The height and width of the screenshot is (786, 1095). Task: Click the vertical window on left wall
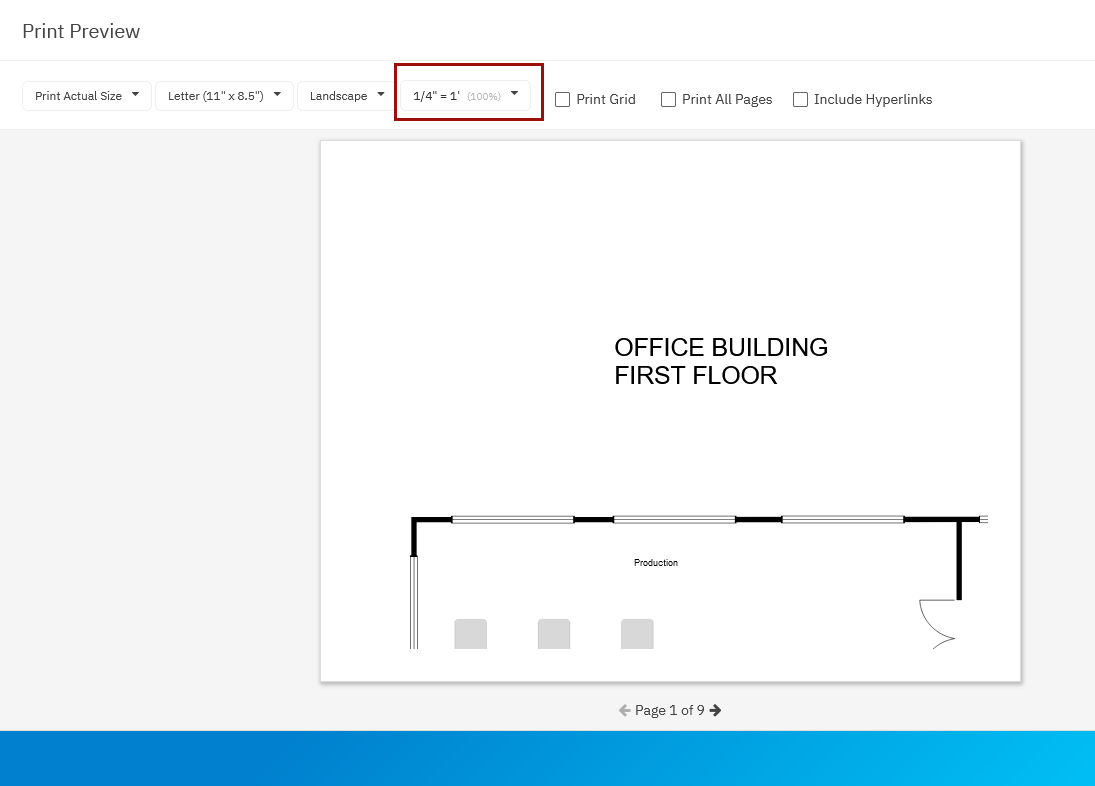pos(414,602)
